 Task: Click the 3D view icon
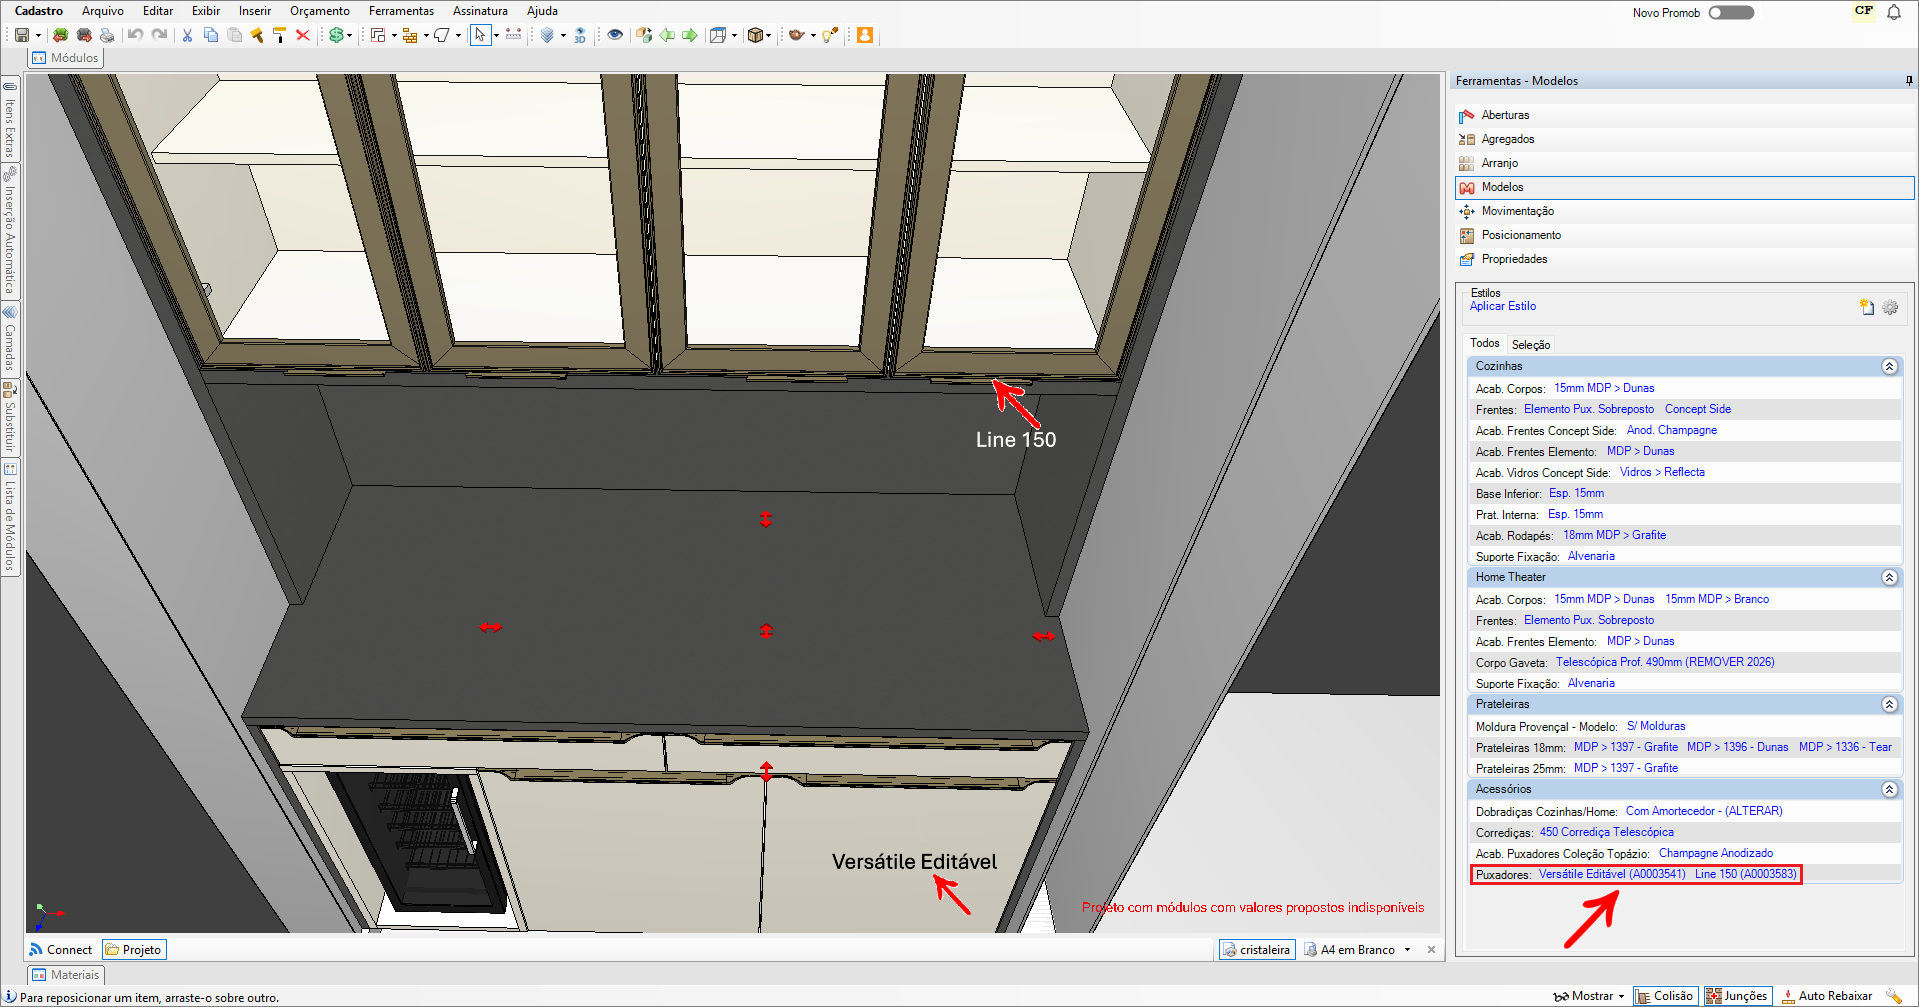click(x=580, y=35)
